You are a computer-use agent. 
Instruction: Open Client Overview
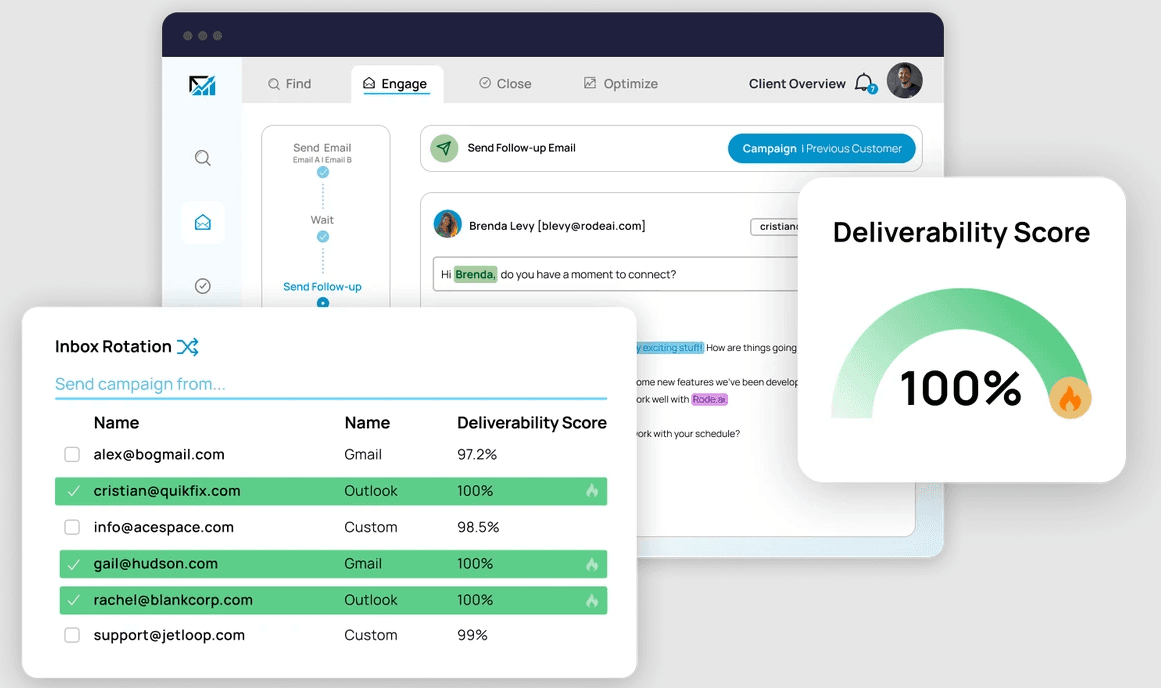pos(795,83)
